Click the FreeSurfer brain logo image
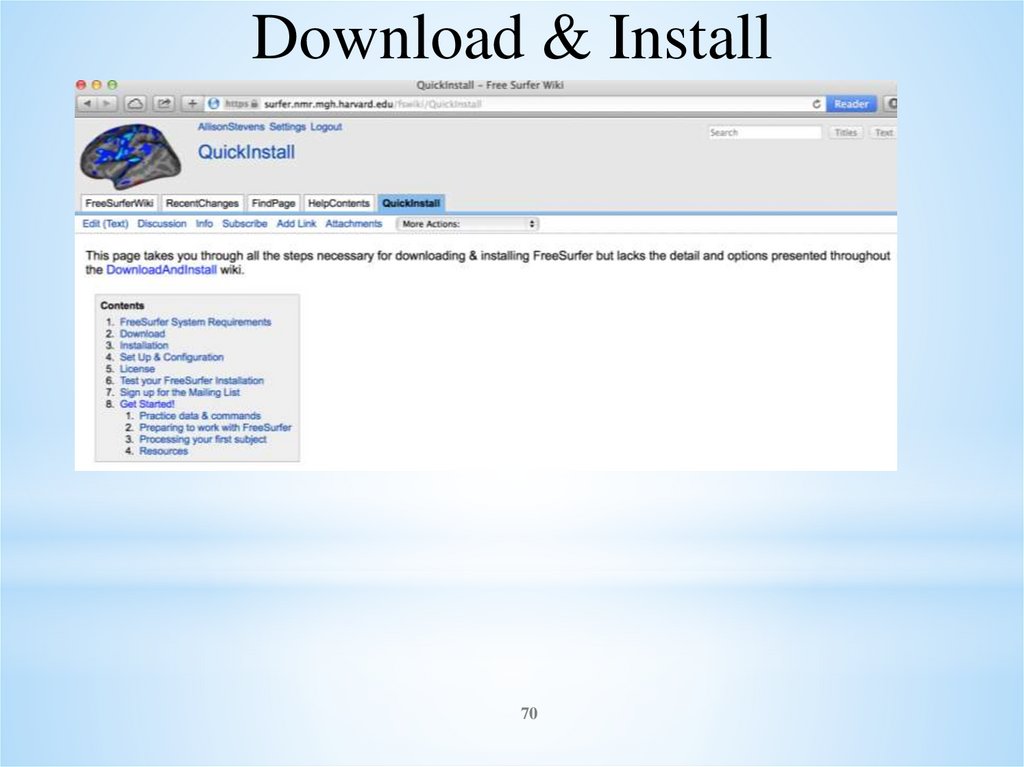Screen dimensions: 1024x767 (130, 155)
